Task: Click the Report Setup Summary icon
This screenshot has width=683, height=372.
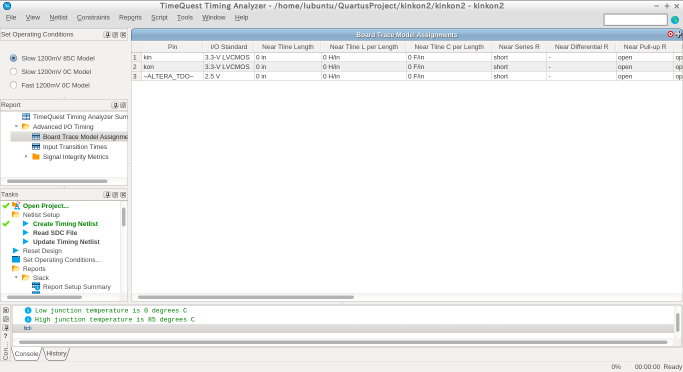Action: tap(36, 287)
